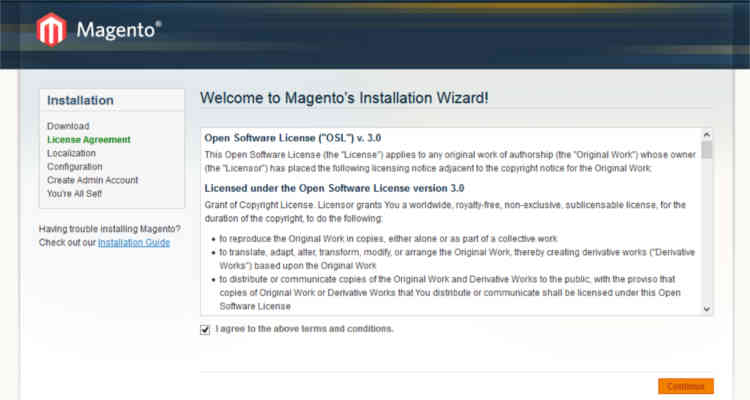This screenshot has height=400, width=750.
Task: Click the 'to reproduce the Original Work' bullet
Action: 388,238
